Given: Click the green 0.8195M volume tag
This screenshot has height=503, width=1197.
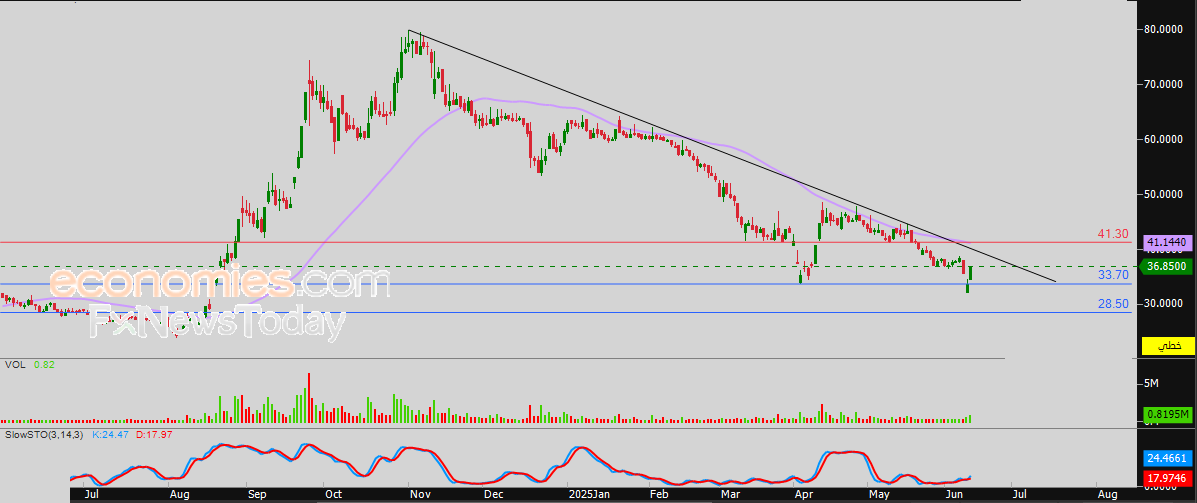Looking at the screenshot, I should (1168, 415).
